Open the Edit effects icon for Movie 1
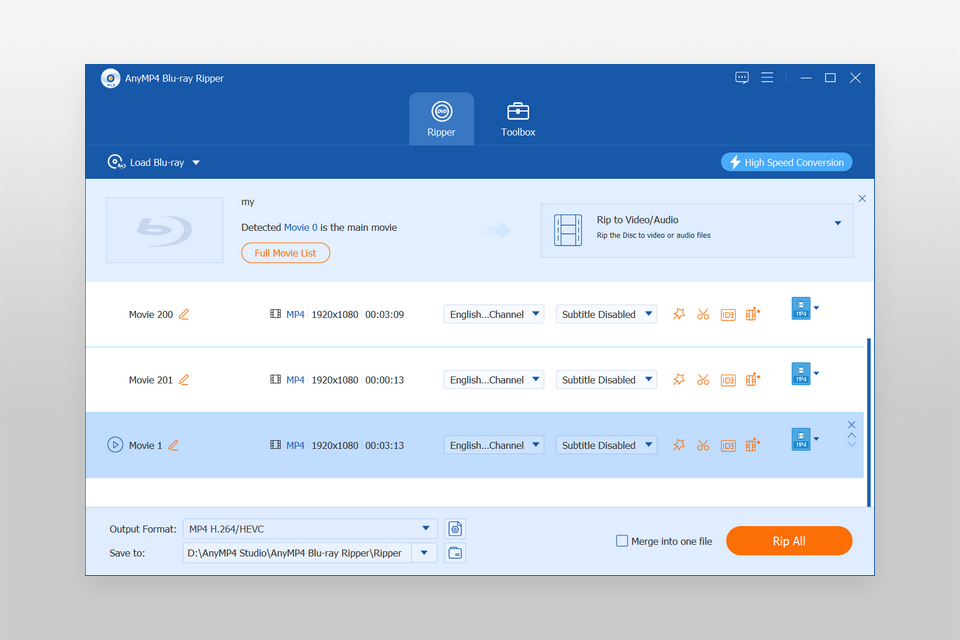This screenshot has height=640, width=960. [x=679, y=445]
